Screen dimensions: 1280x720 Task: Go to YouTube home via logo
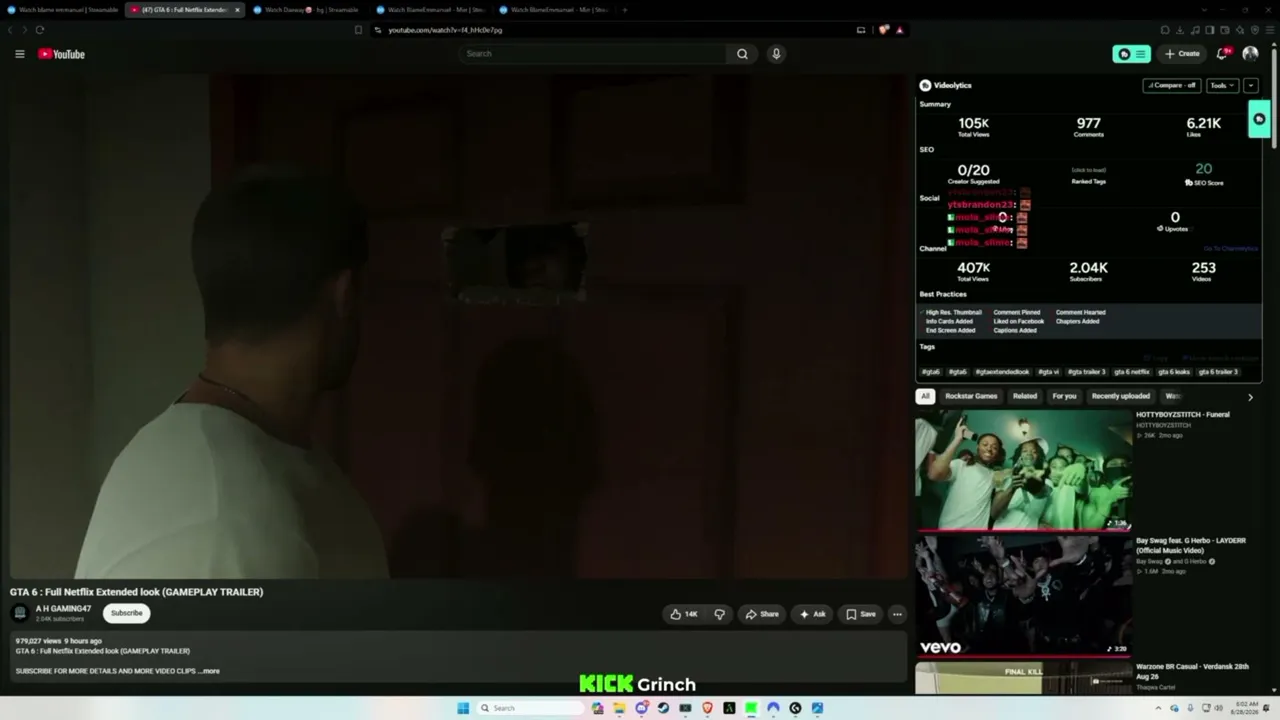click(x=62, y=54)
